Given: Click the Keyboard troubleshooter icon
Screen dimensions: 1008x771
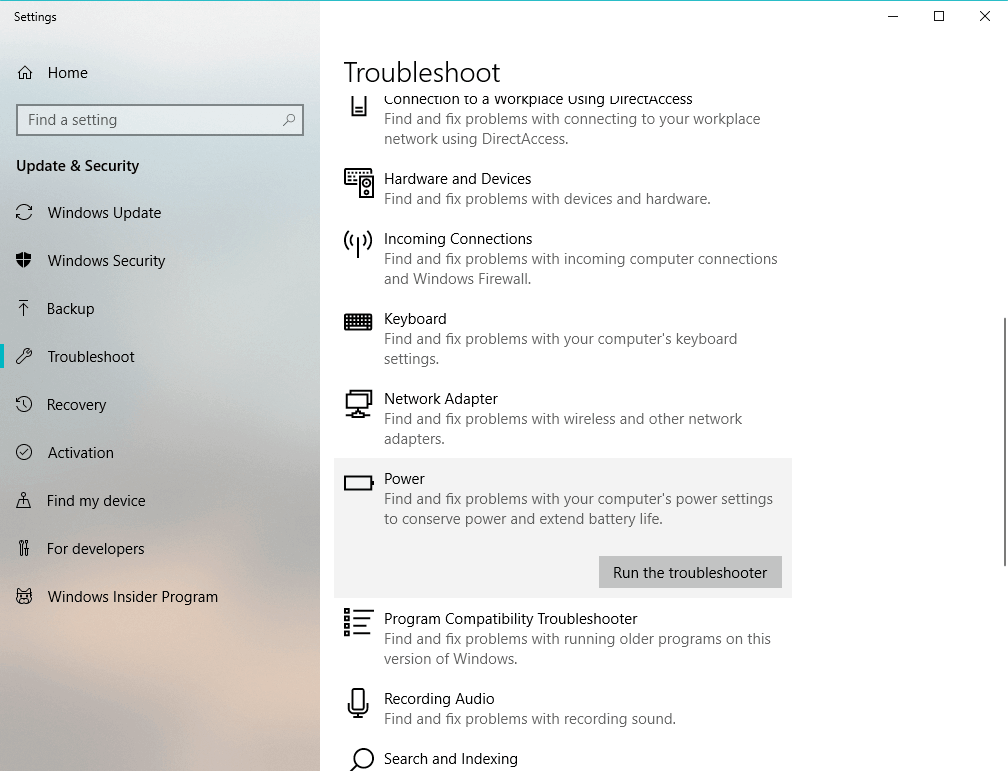Looking at the screenshot, I should pos(358,322).
